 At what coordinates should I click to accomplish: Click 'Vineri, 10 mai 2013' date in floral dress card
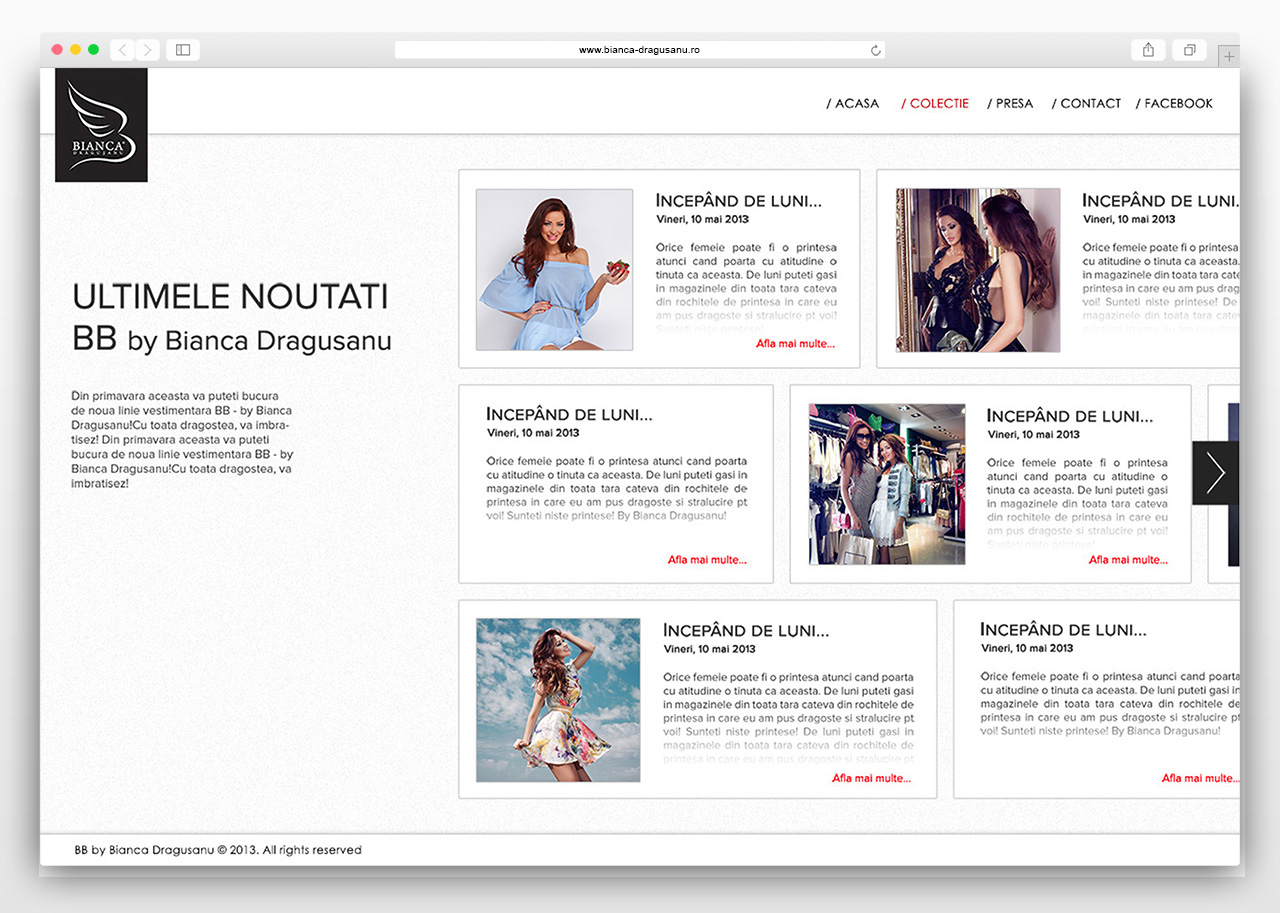[709, 649]
